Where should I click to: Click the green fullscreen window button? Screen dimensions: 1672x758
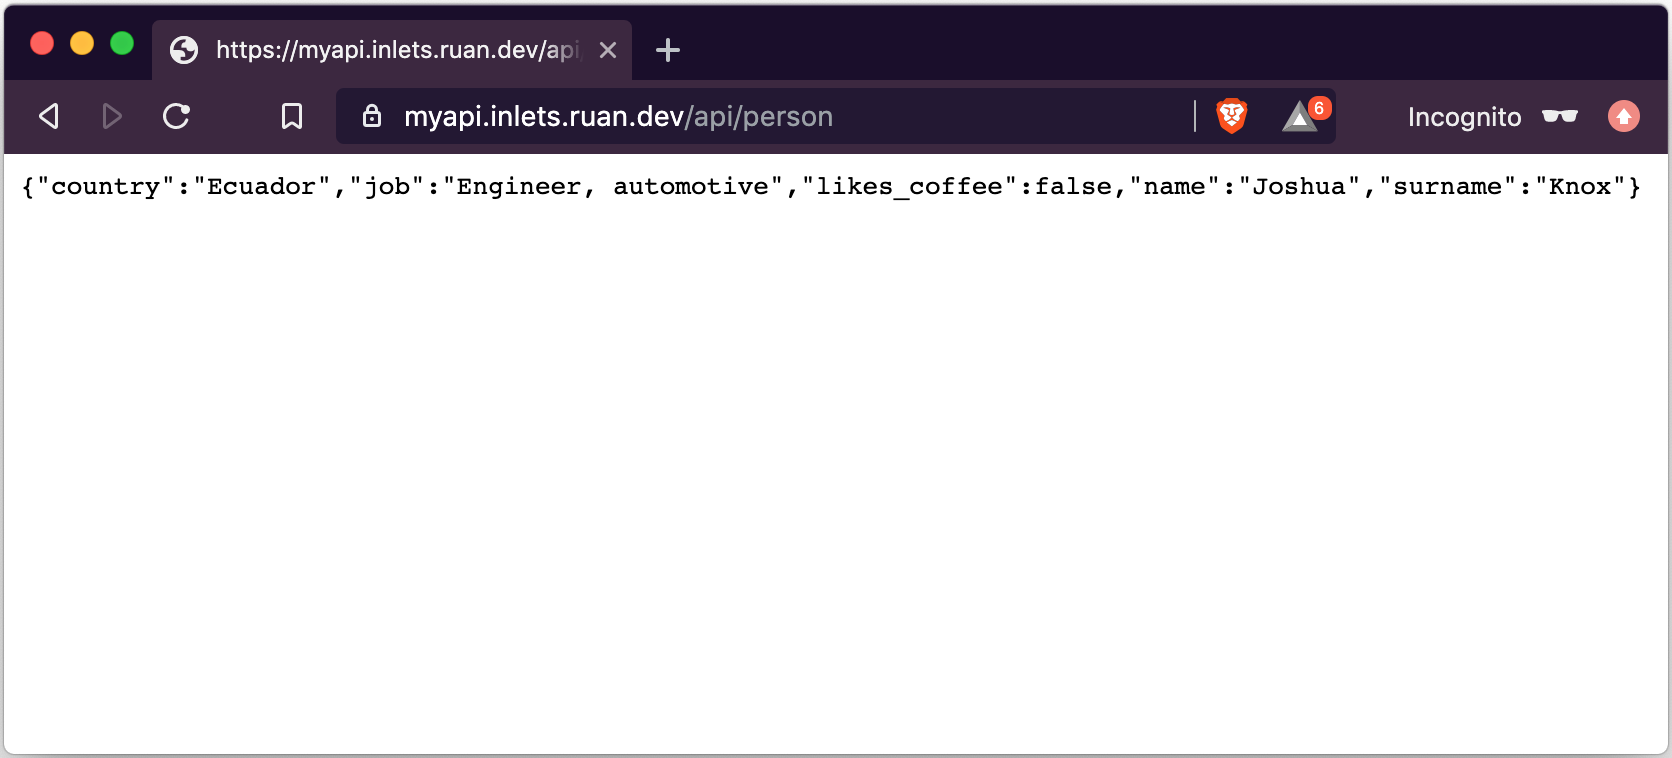[x=122, y=43]
